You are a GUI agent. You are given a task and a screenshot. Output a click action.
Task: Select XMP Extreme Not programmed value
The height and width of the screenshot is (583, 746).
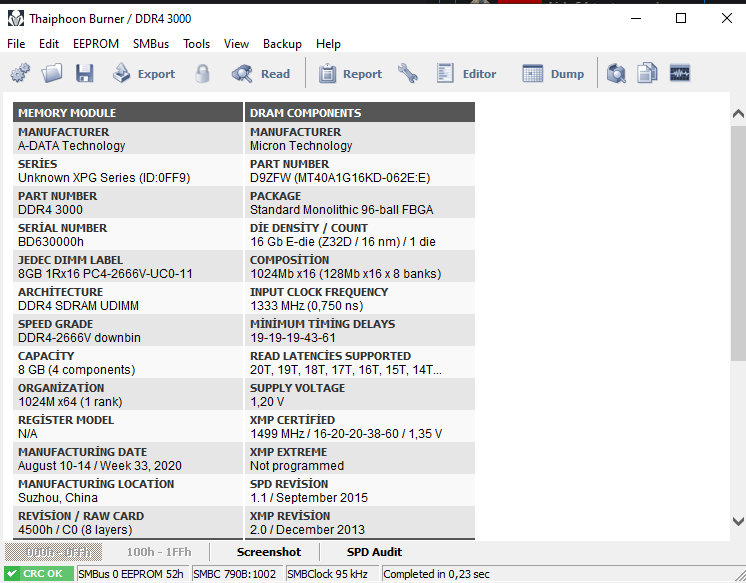297,465
